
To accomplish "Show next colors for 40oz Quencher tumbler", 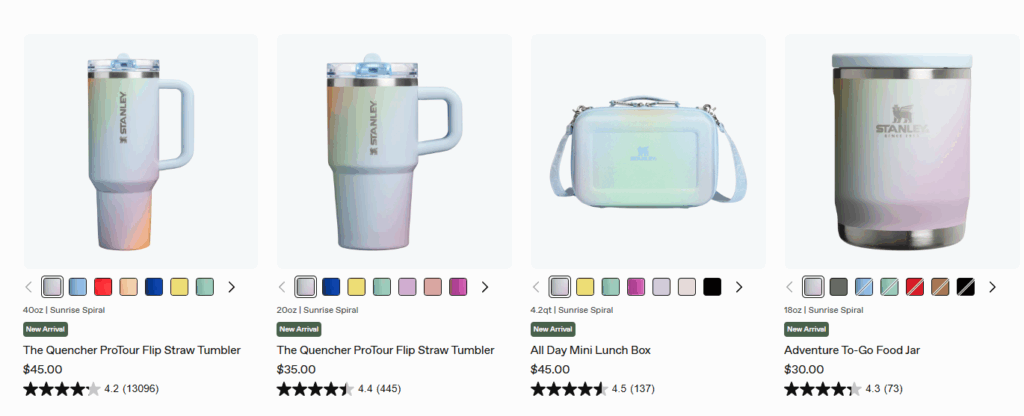I will point(231,287).
